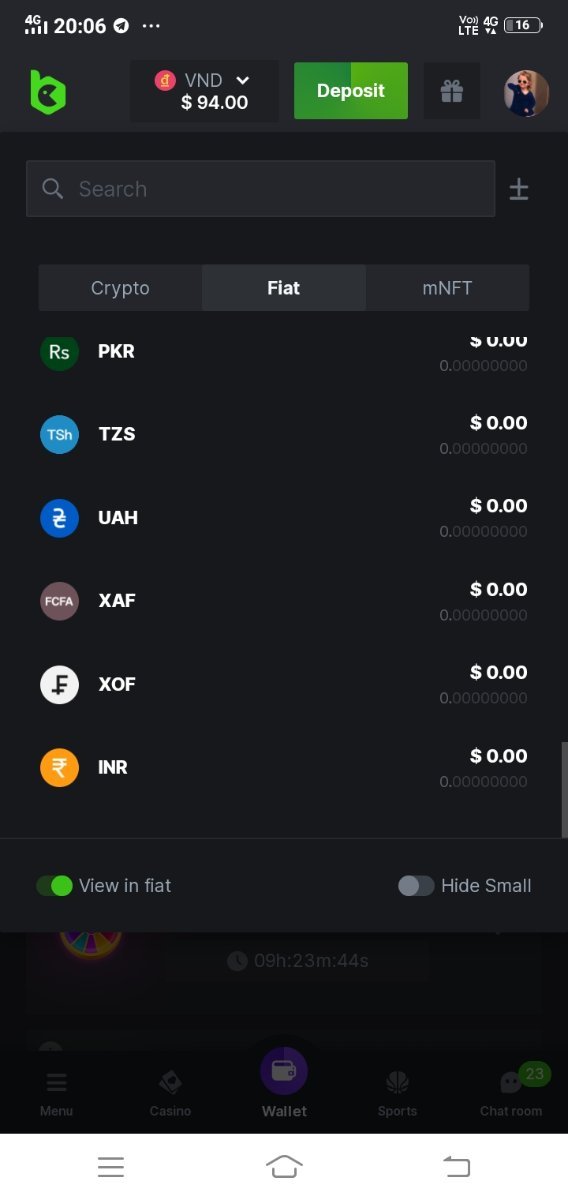Focus the currency Search field

(260, 189)
